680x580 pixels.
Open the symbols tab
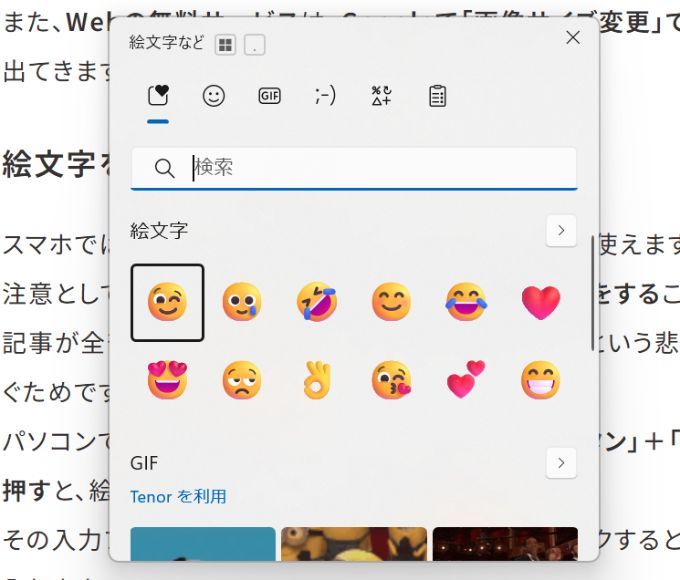(381, 96)
